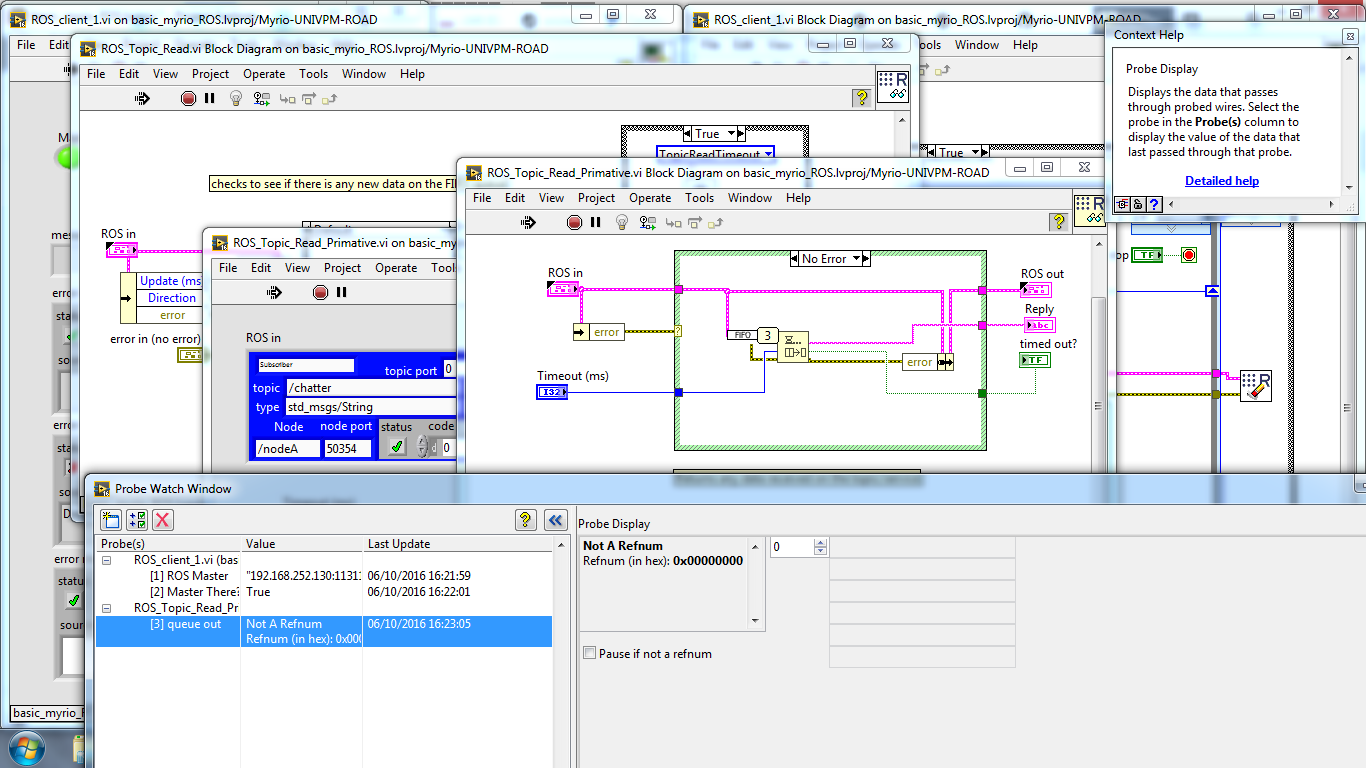Pause ROS_Topic_Read.vi block diagram execution
The width and height of the screenshot is (1366, 768).
(x=209, y=98)
